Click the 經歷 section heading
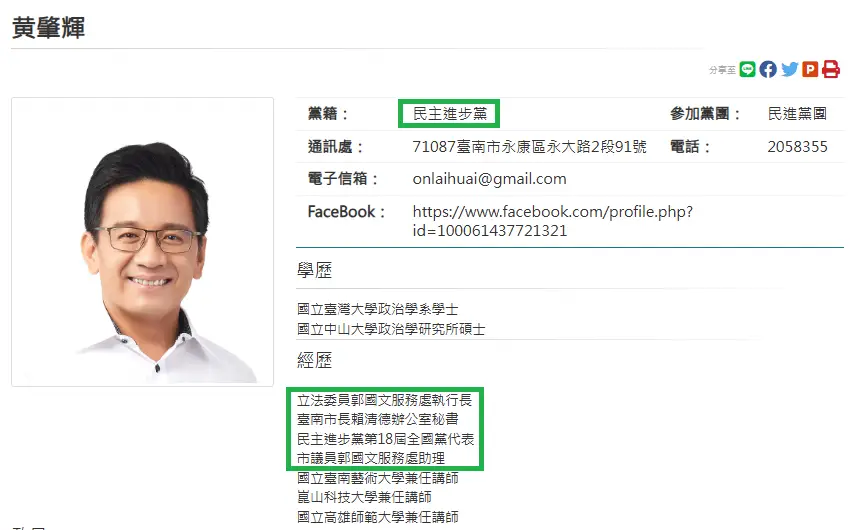 tap(314, 360)
